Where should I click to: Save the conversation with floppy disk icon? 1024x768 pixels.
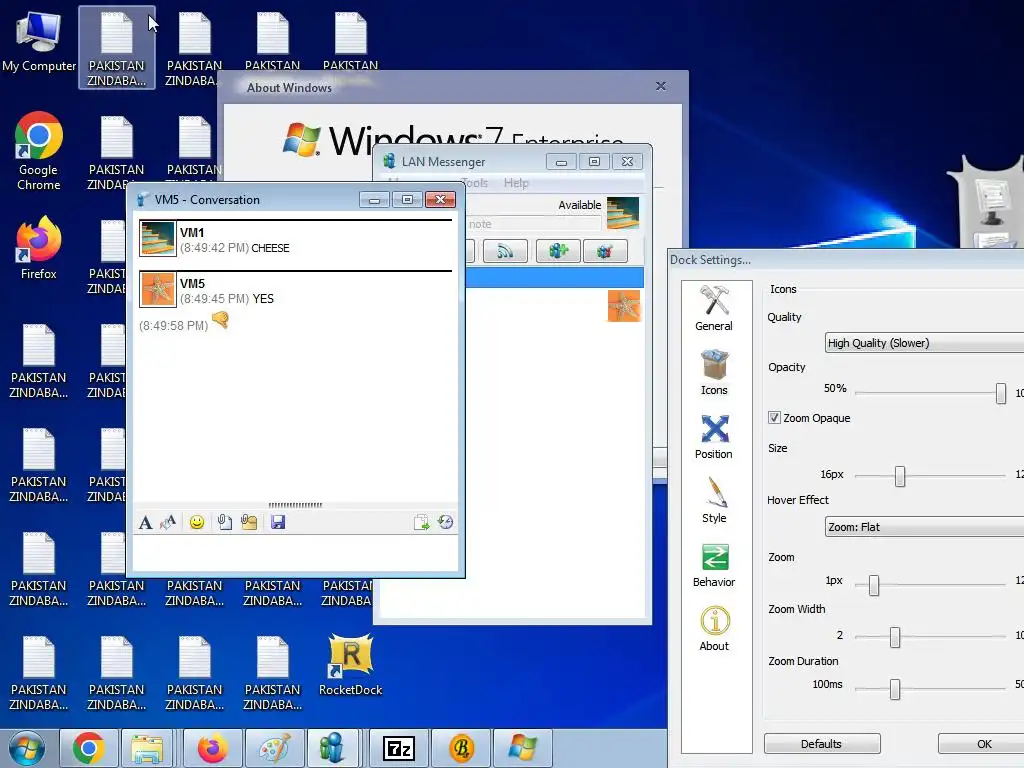(278, 522)
